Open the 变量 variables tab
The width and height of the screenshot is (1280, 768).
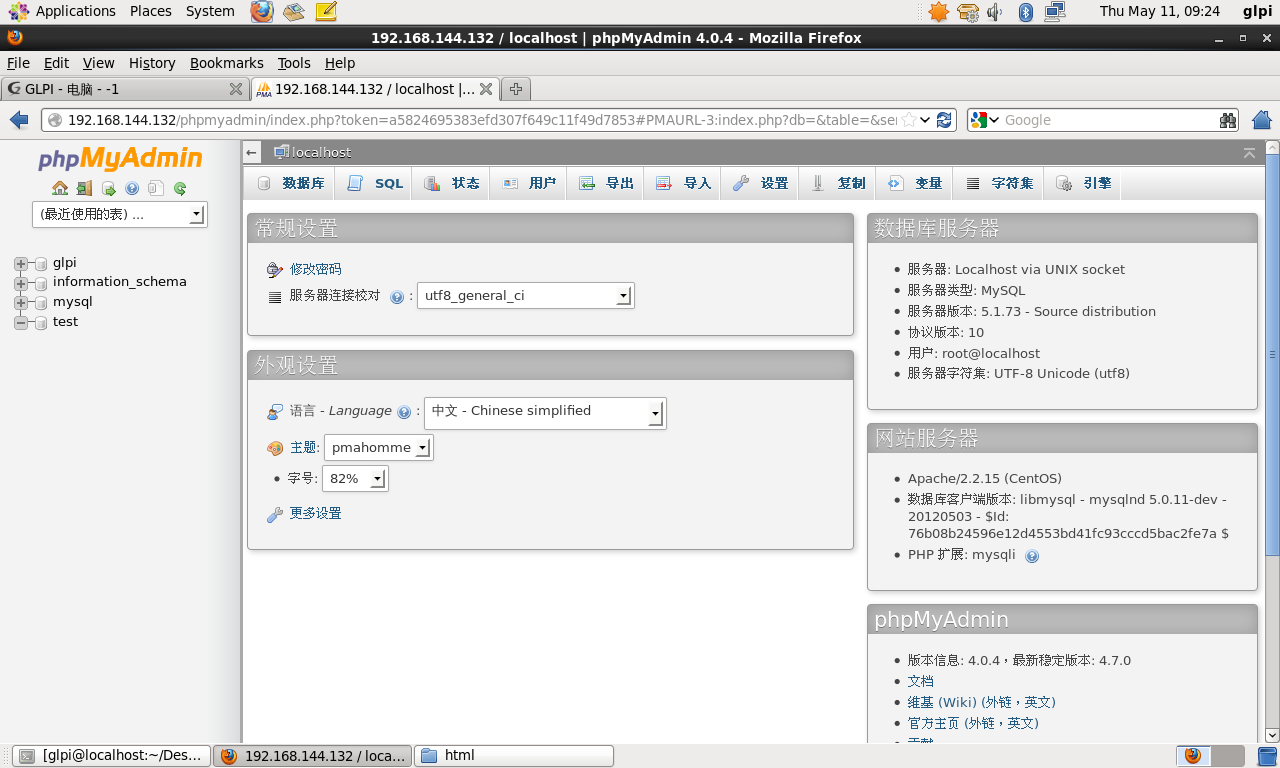[x=914, y=184]
